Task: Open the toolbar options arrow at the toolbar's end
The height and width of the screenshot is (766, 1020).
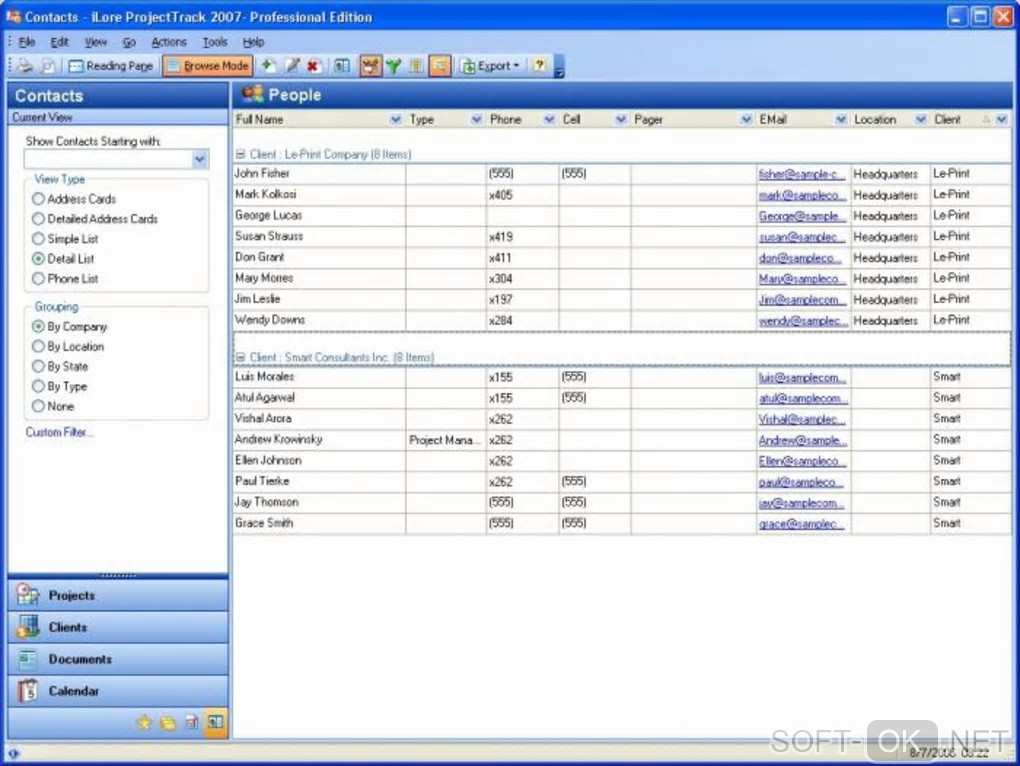Action: [x=559, y=68]
